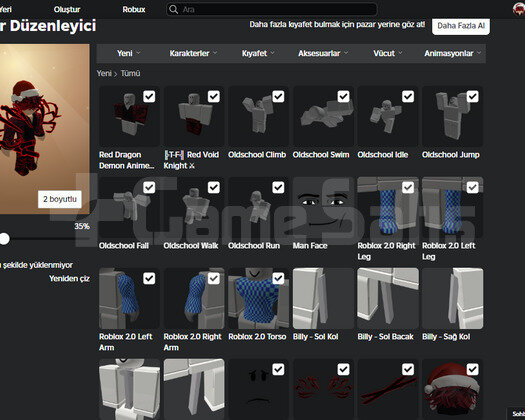The height and width of the screenshot is (420, 525).
Task: Choose the Oldschool Jump animation thumbnail
Action: [x=452, y=116]
